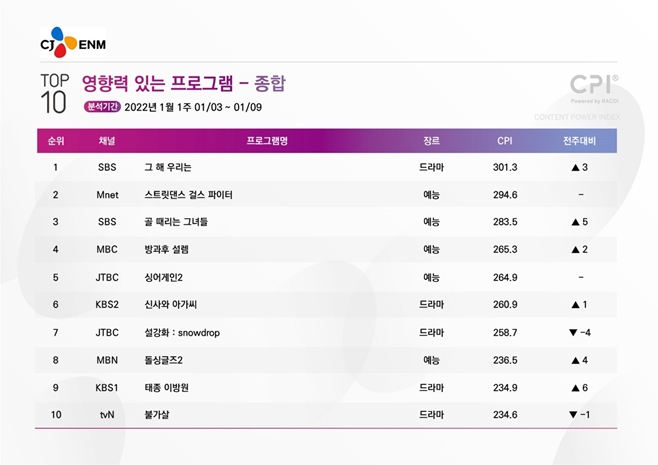Screen dimensions: 658x465
Task: Click the CJ ENM logo
Action: pos(72,43)
